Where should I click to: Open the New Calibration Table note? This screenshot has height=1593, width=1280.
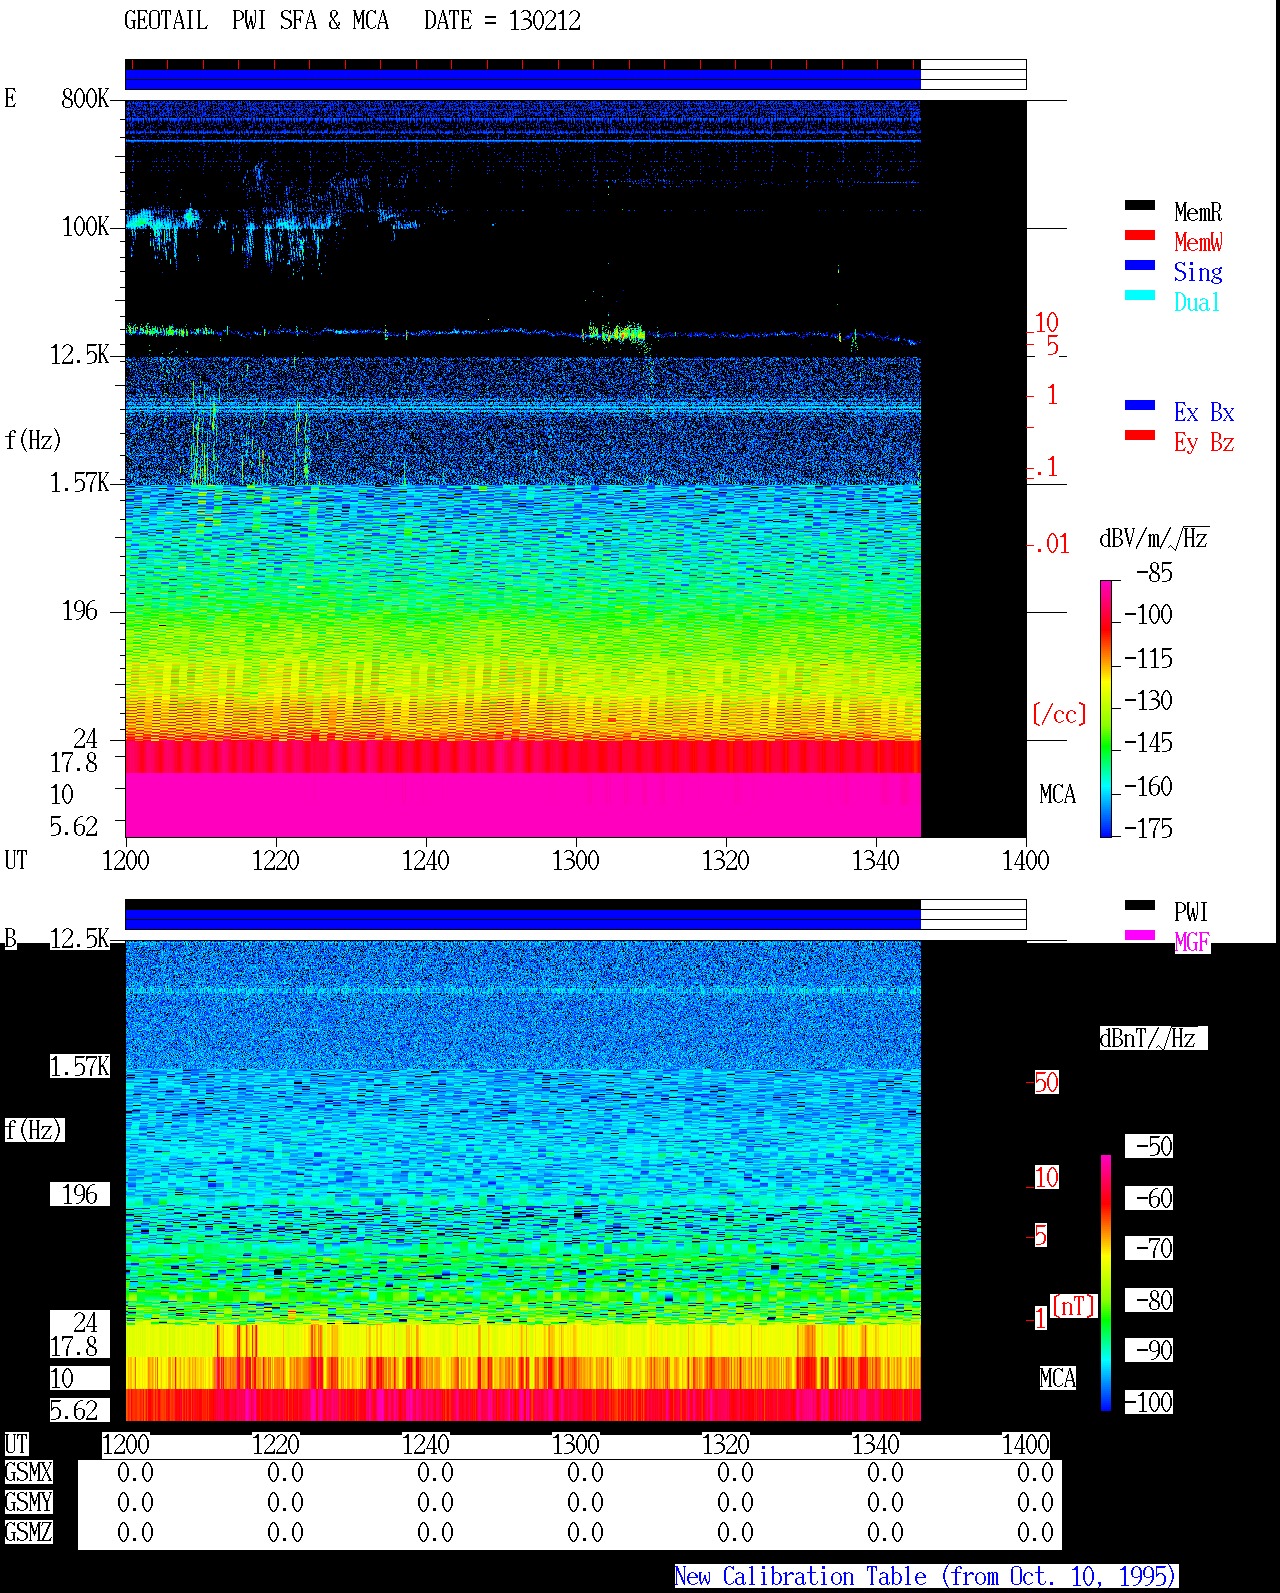(925, 1576)
